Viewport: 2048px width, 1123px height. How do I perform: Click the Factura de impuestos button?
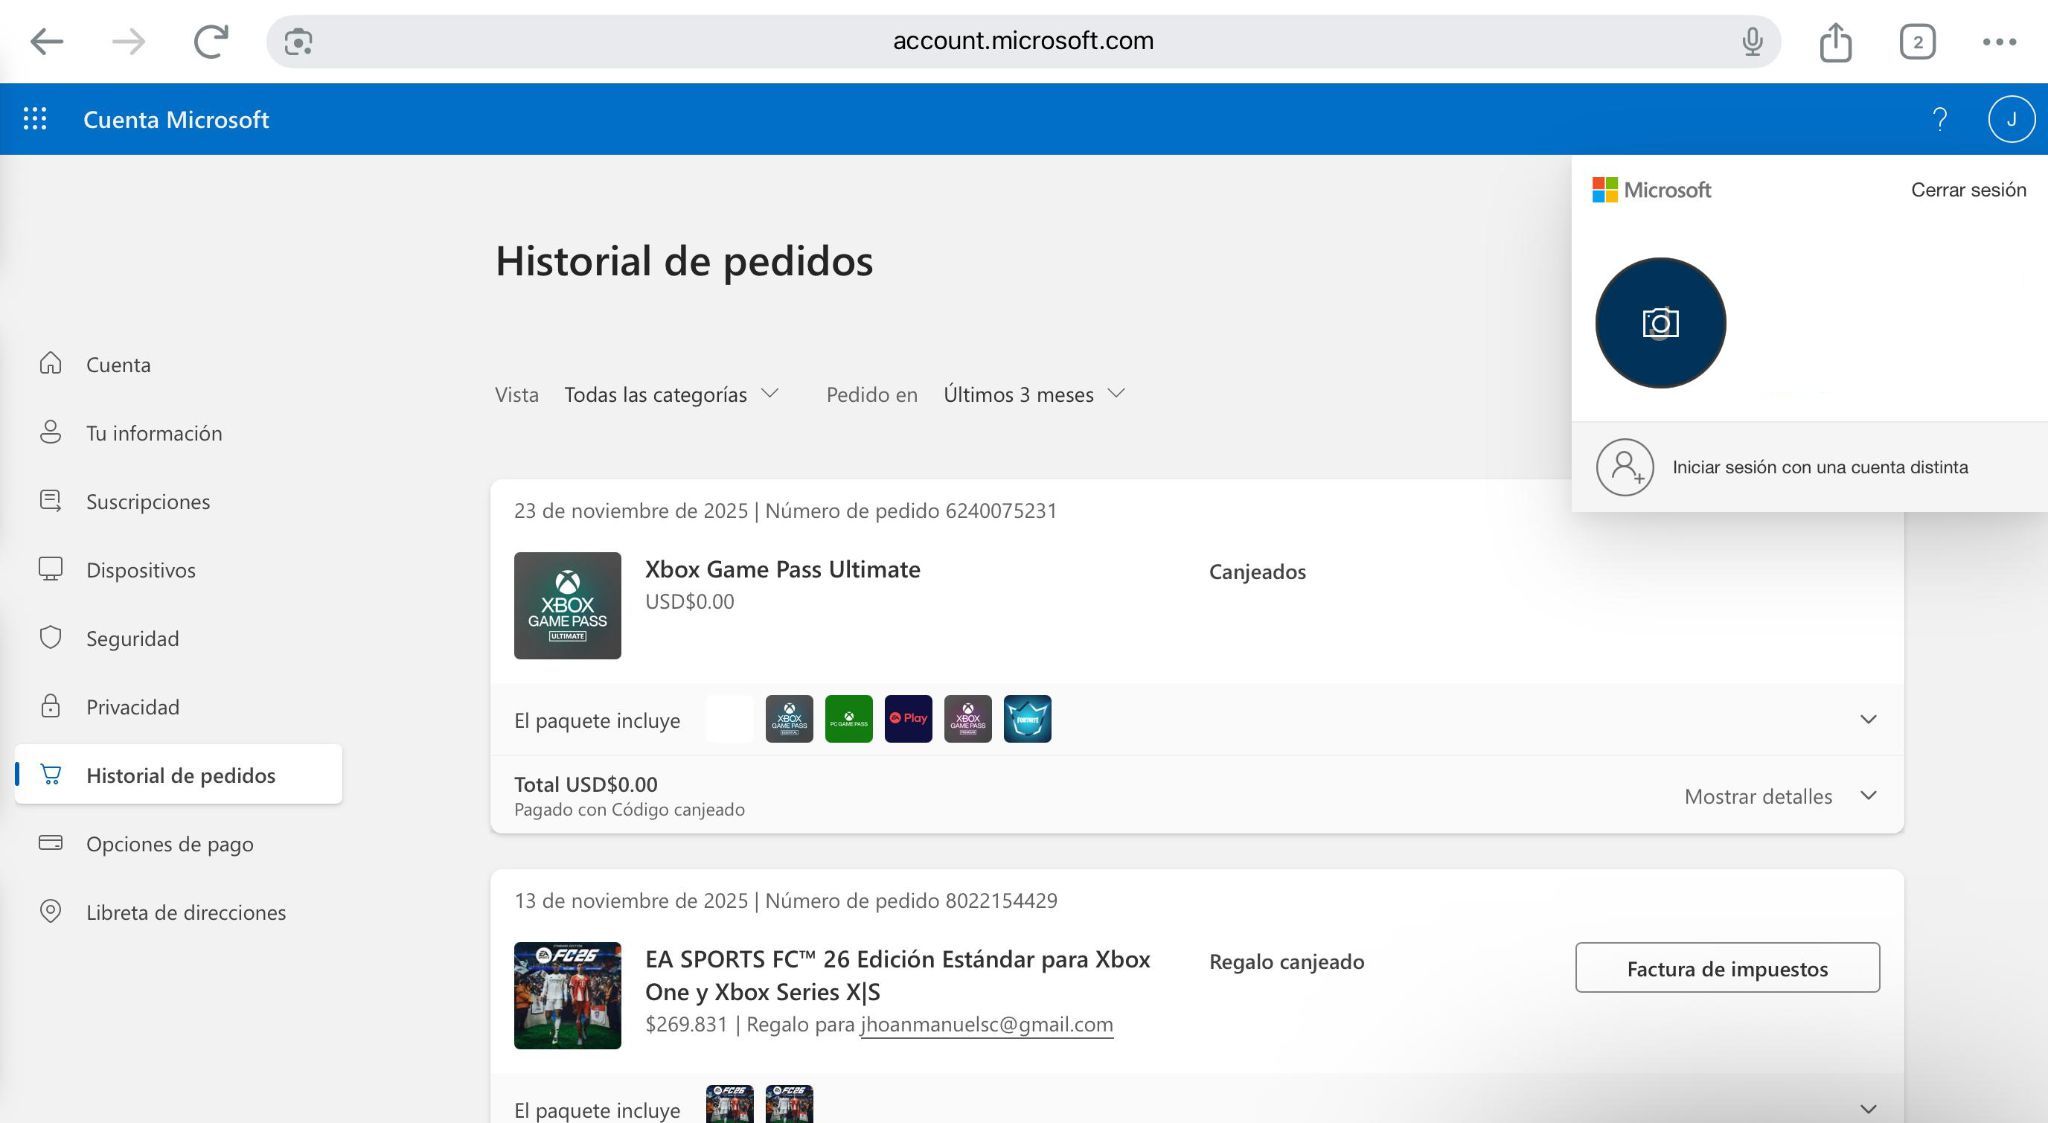coord(1727,968)
